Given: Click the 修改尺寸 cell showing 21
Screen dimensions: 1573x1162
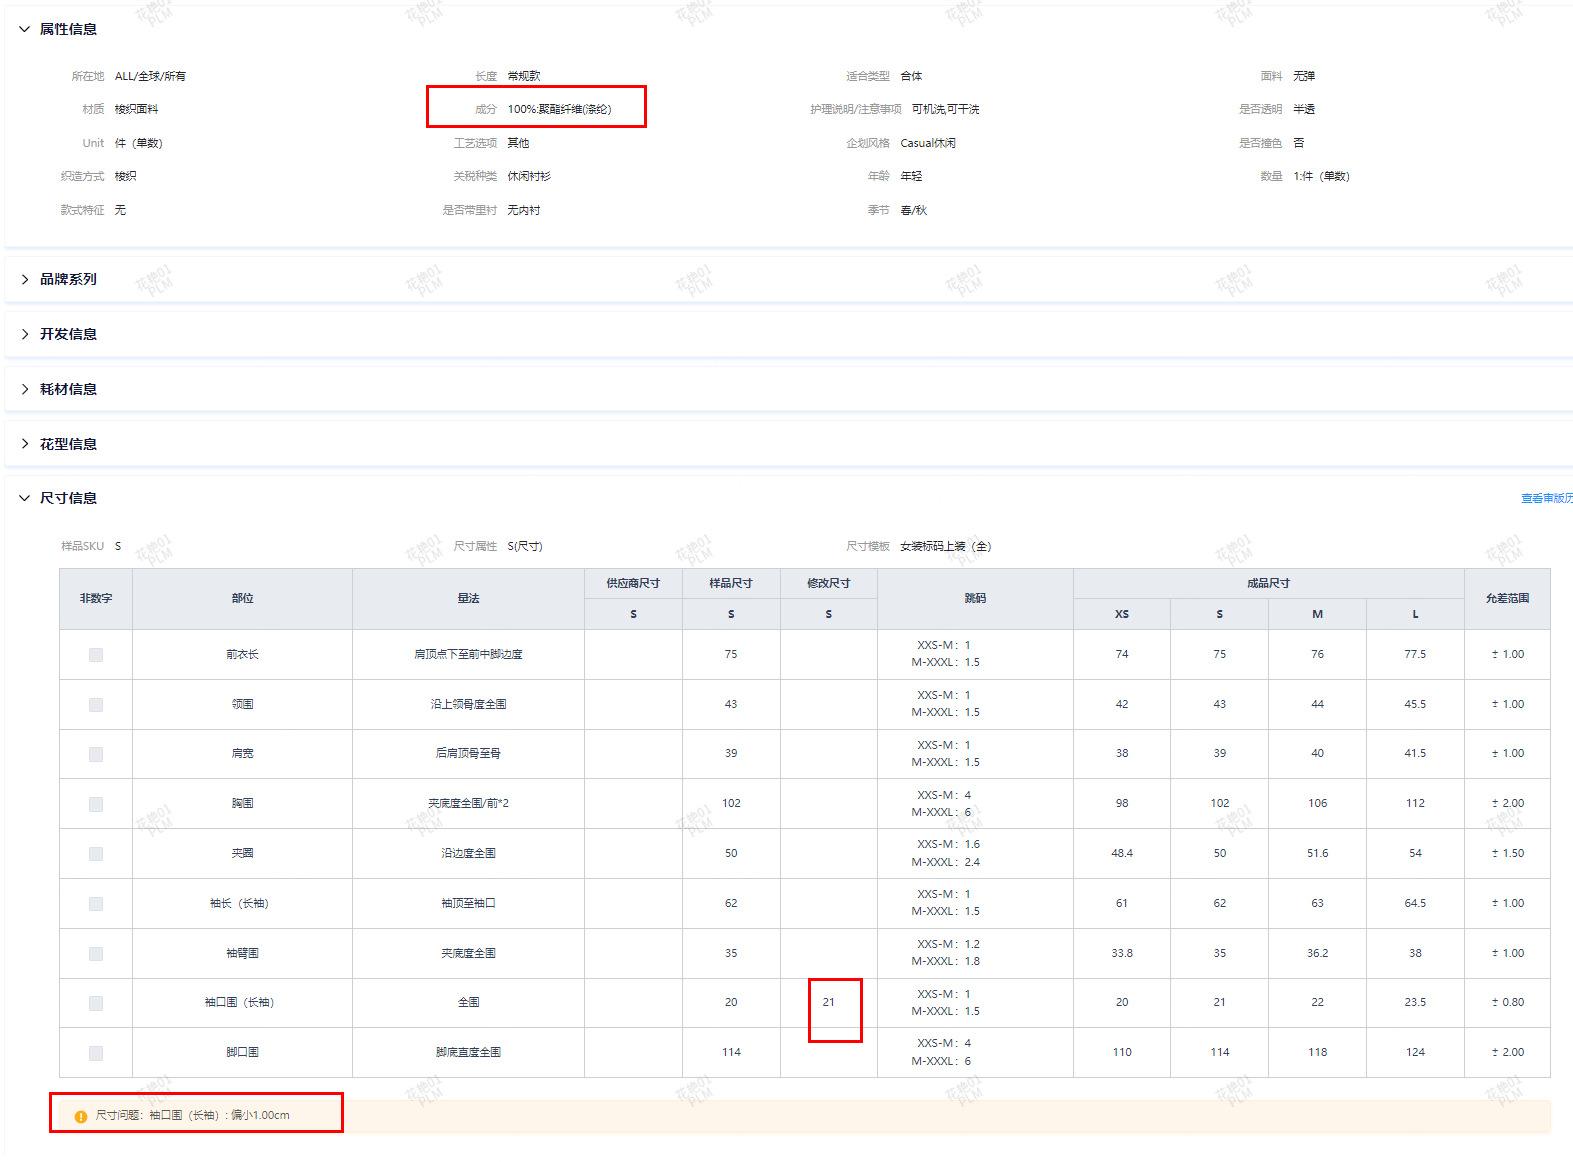Looking at the screenshot, I should [828, 1002].
